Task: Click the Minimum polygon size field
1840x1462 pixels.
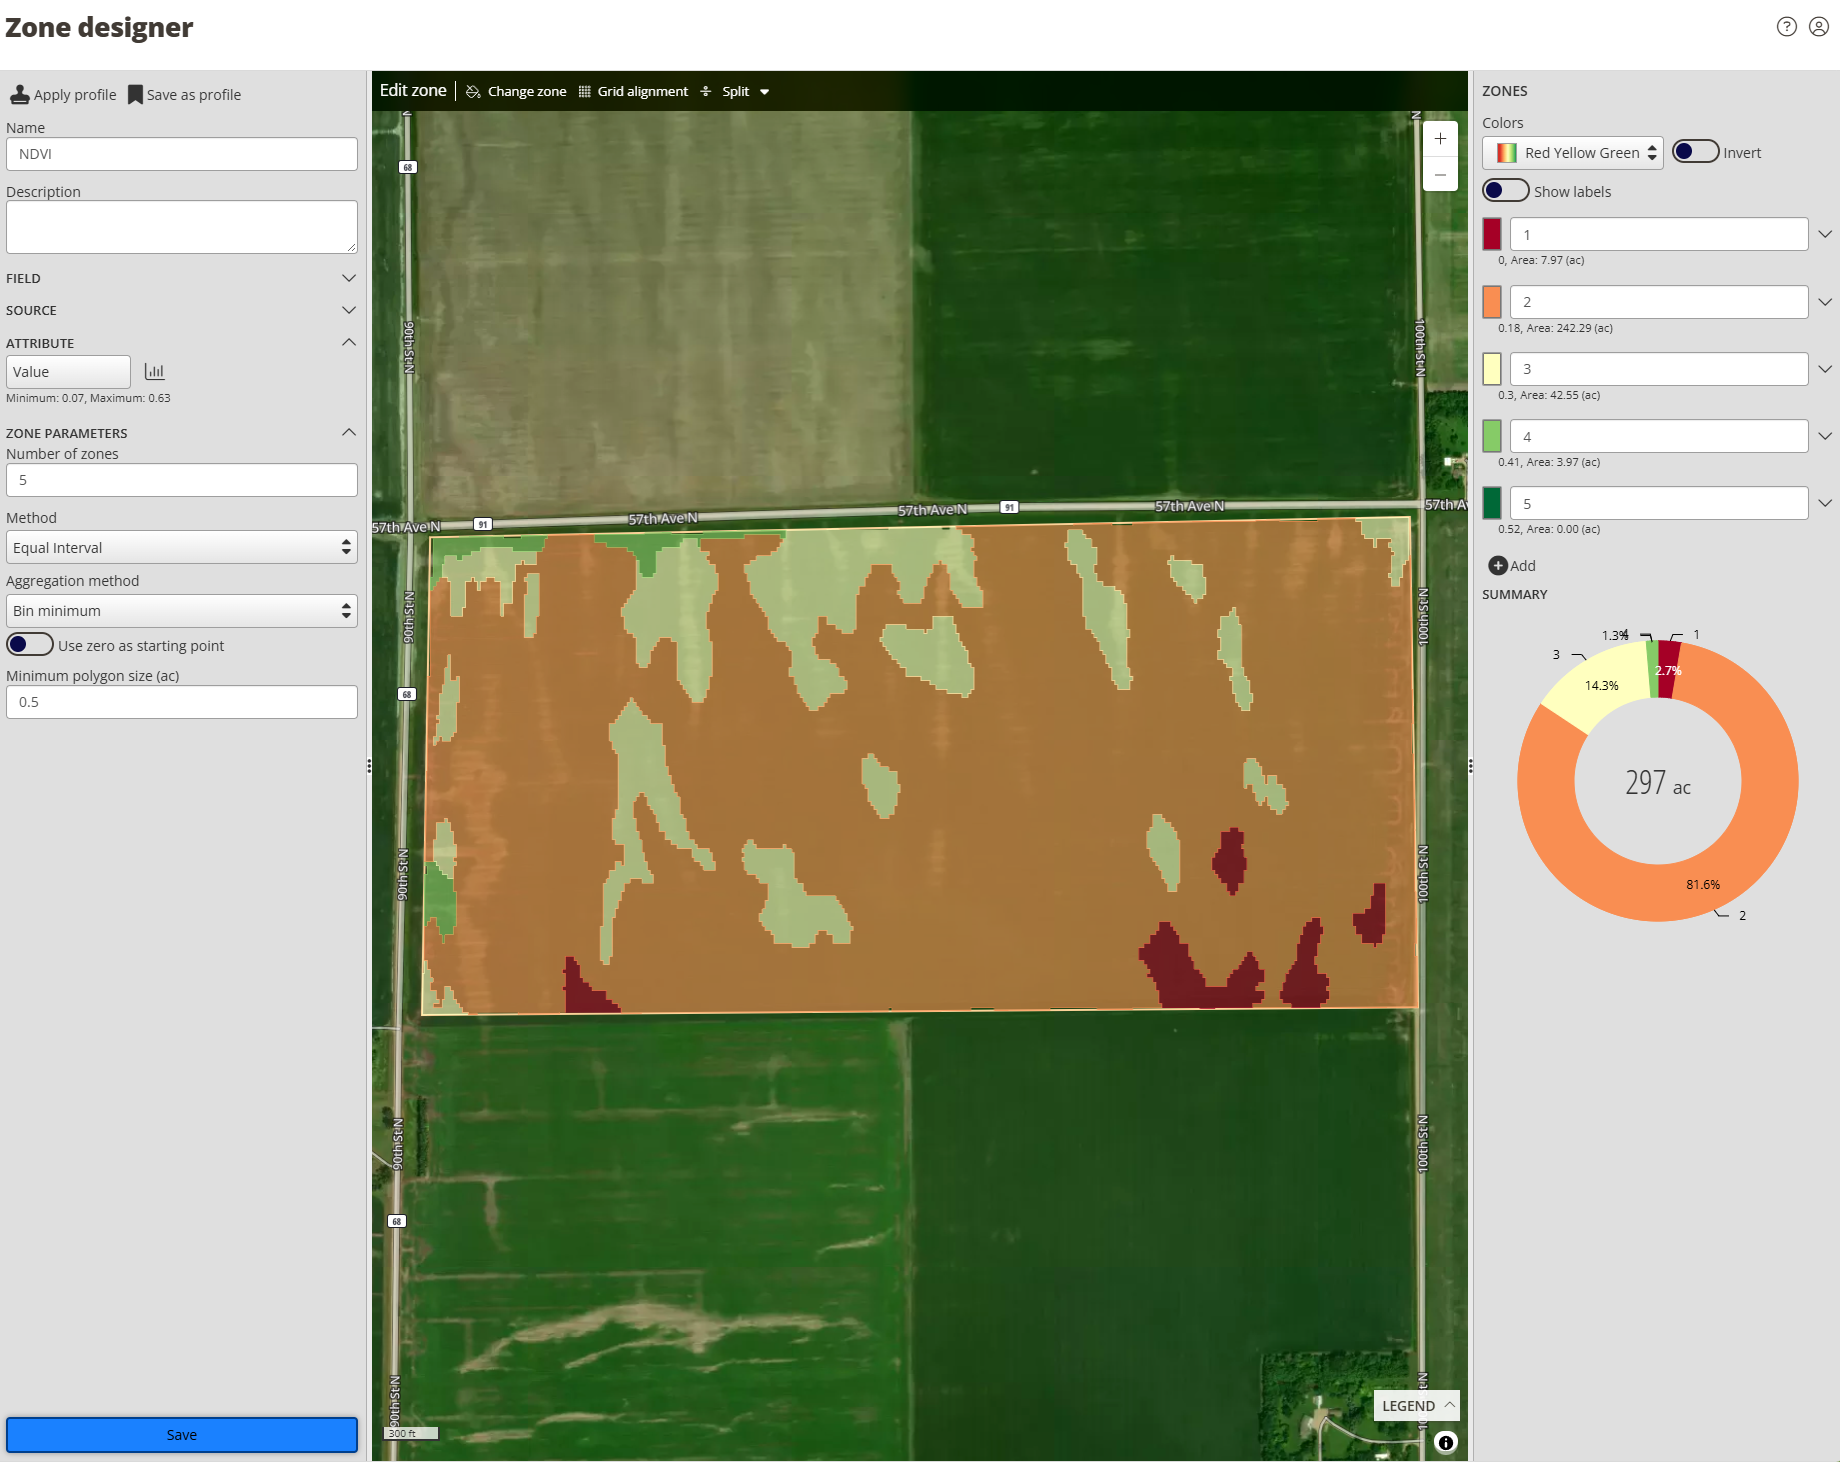Action: (x=182, y=702)
